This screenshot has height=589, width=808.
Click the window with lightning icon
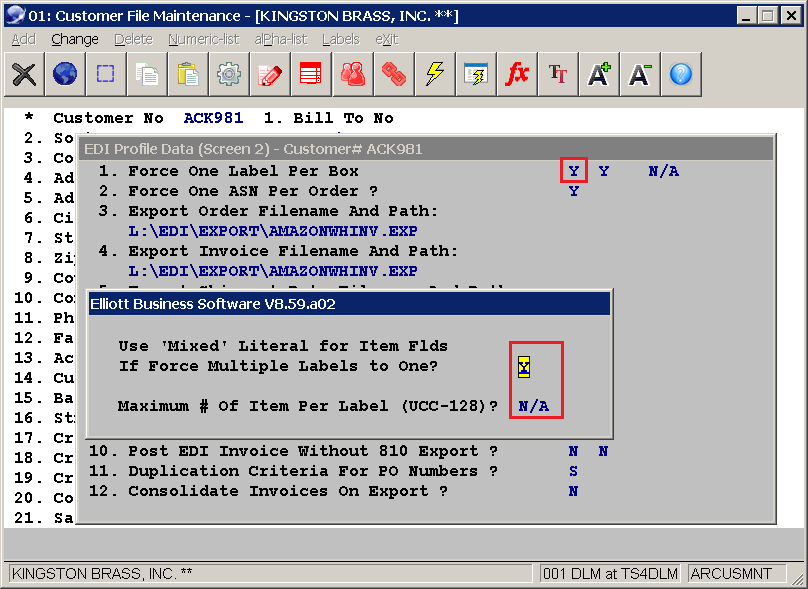[476, 74]
